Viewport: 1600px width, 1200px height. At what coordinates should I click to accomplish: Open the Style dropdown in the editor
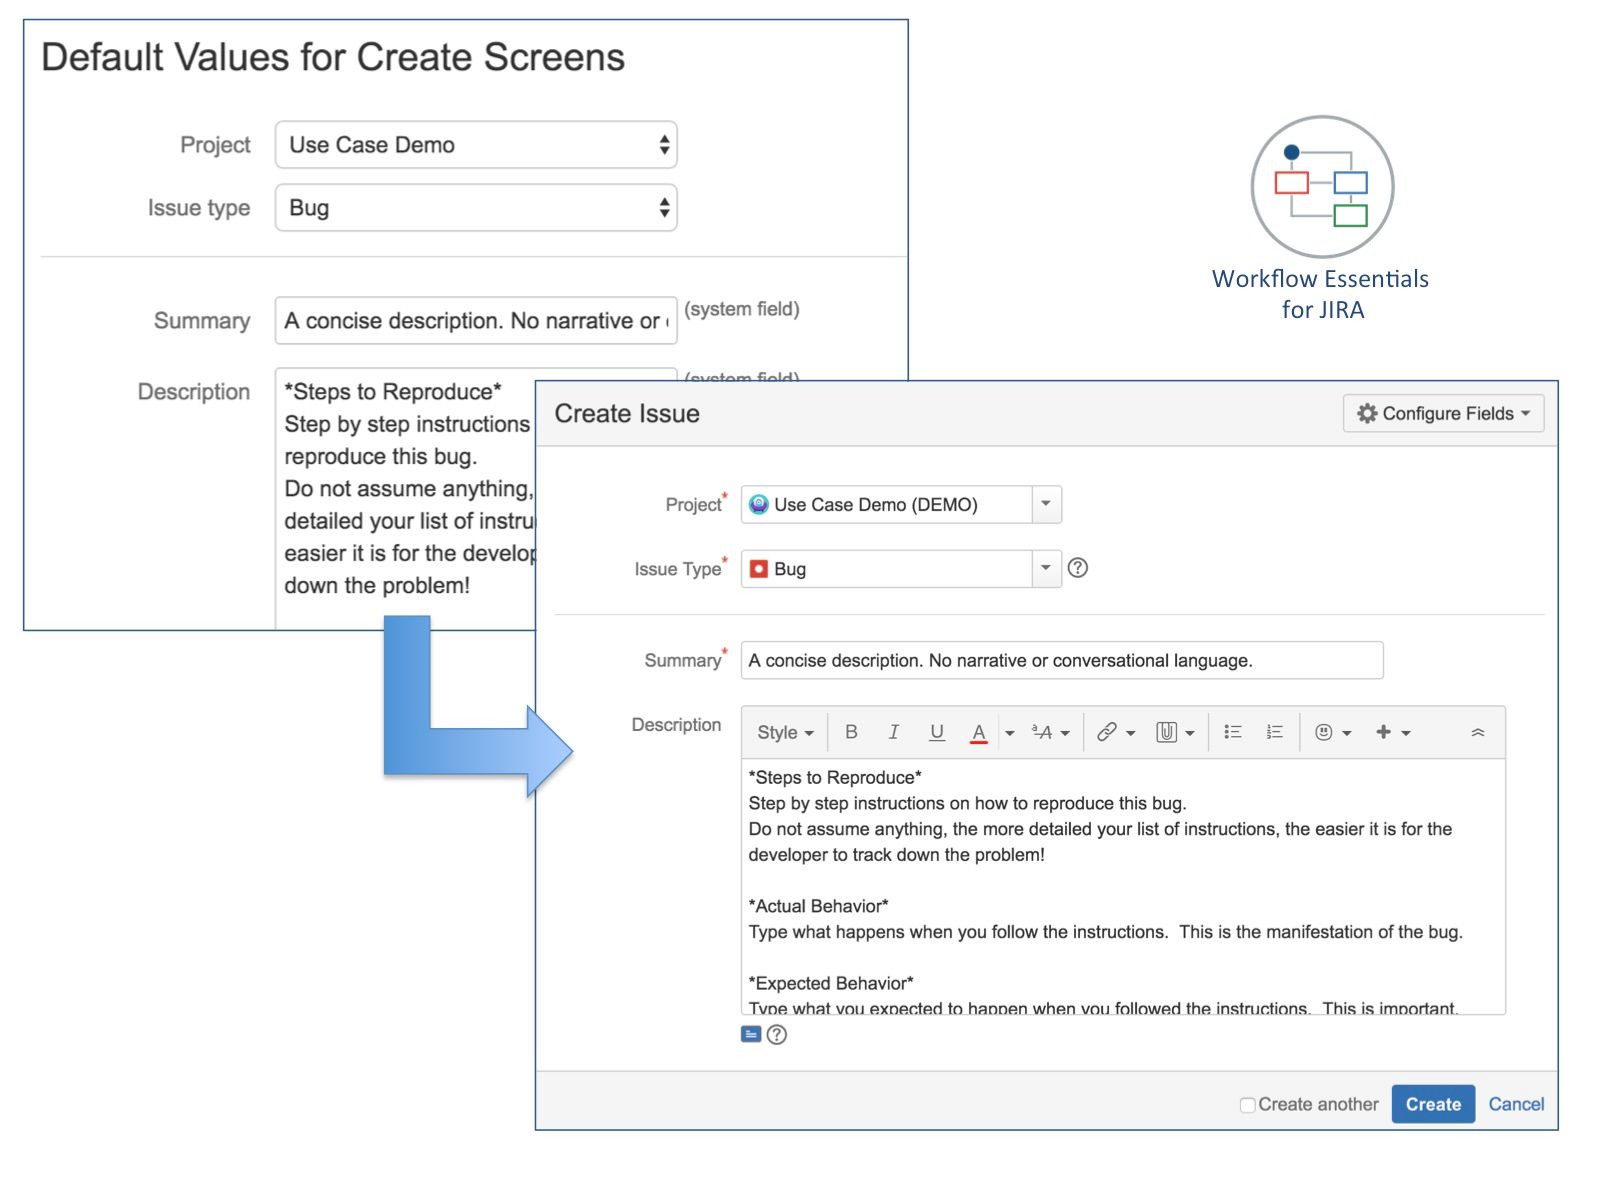point(785,733)
